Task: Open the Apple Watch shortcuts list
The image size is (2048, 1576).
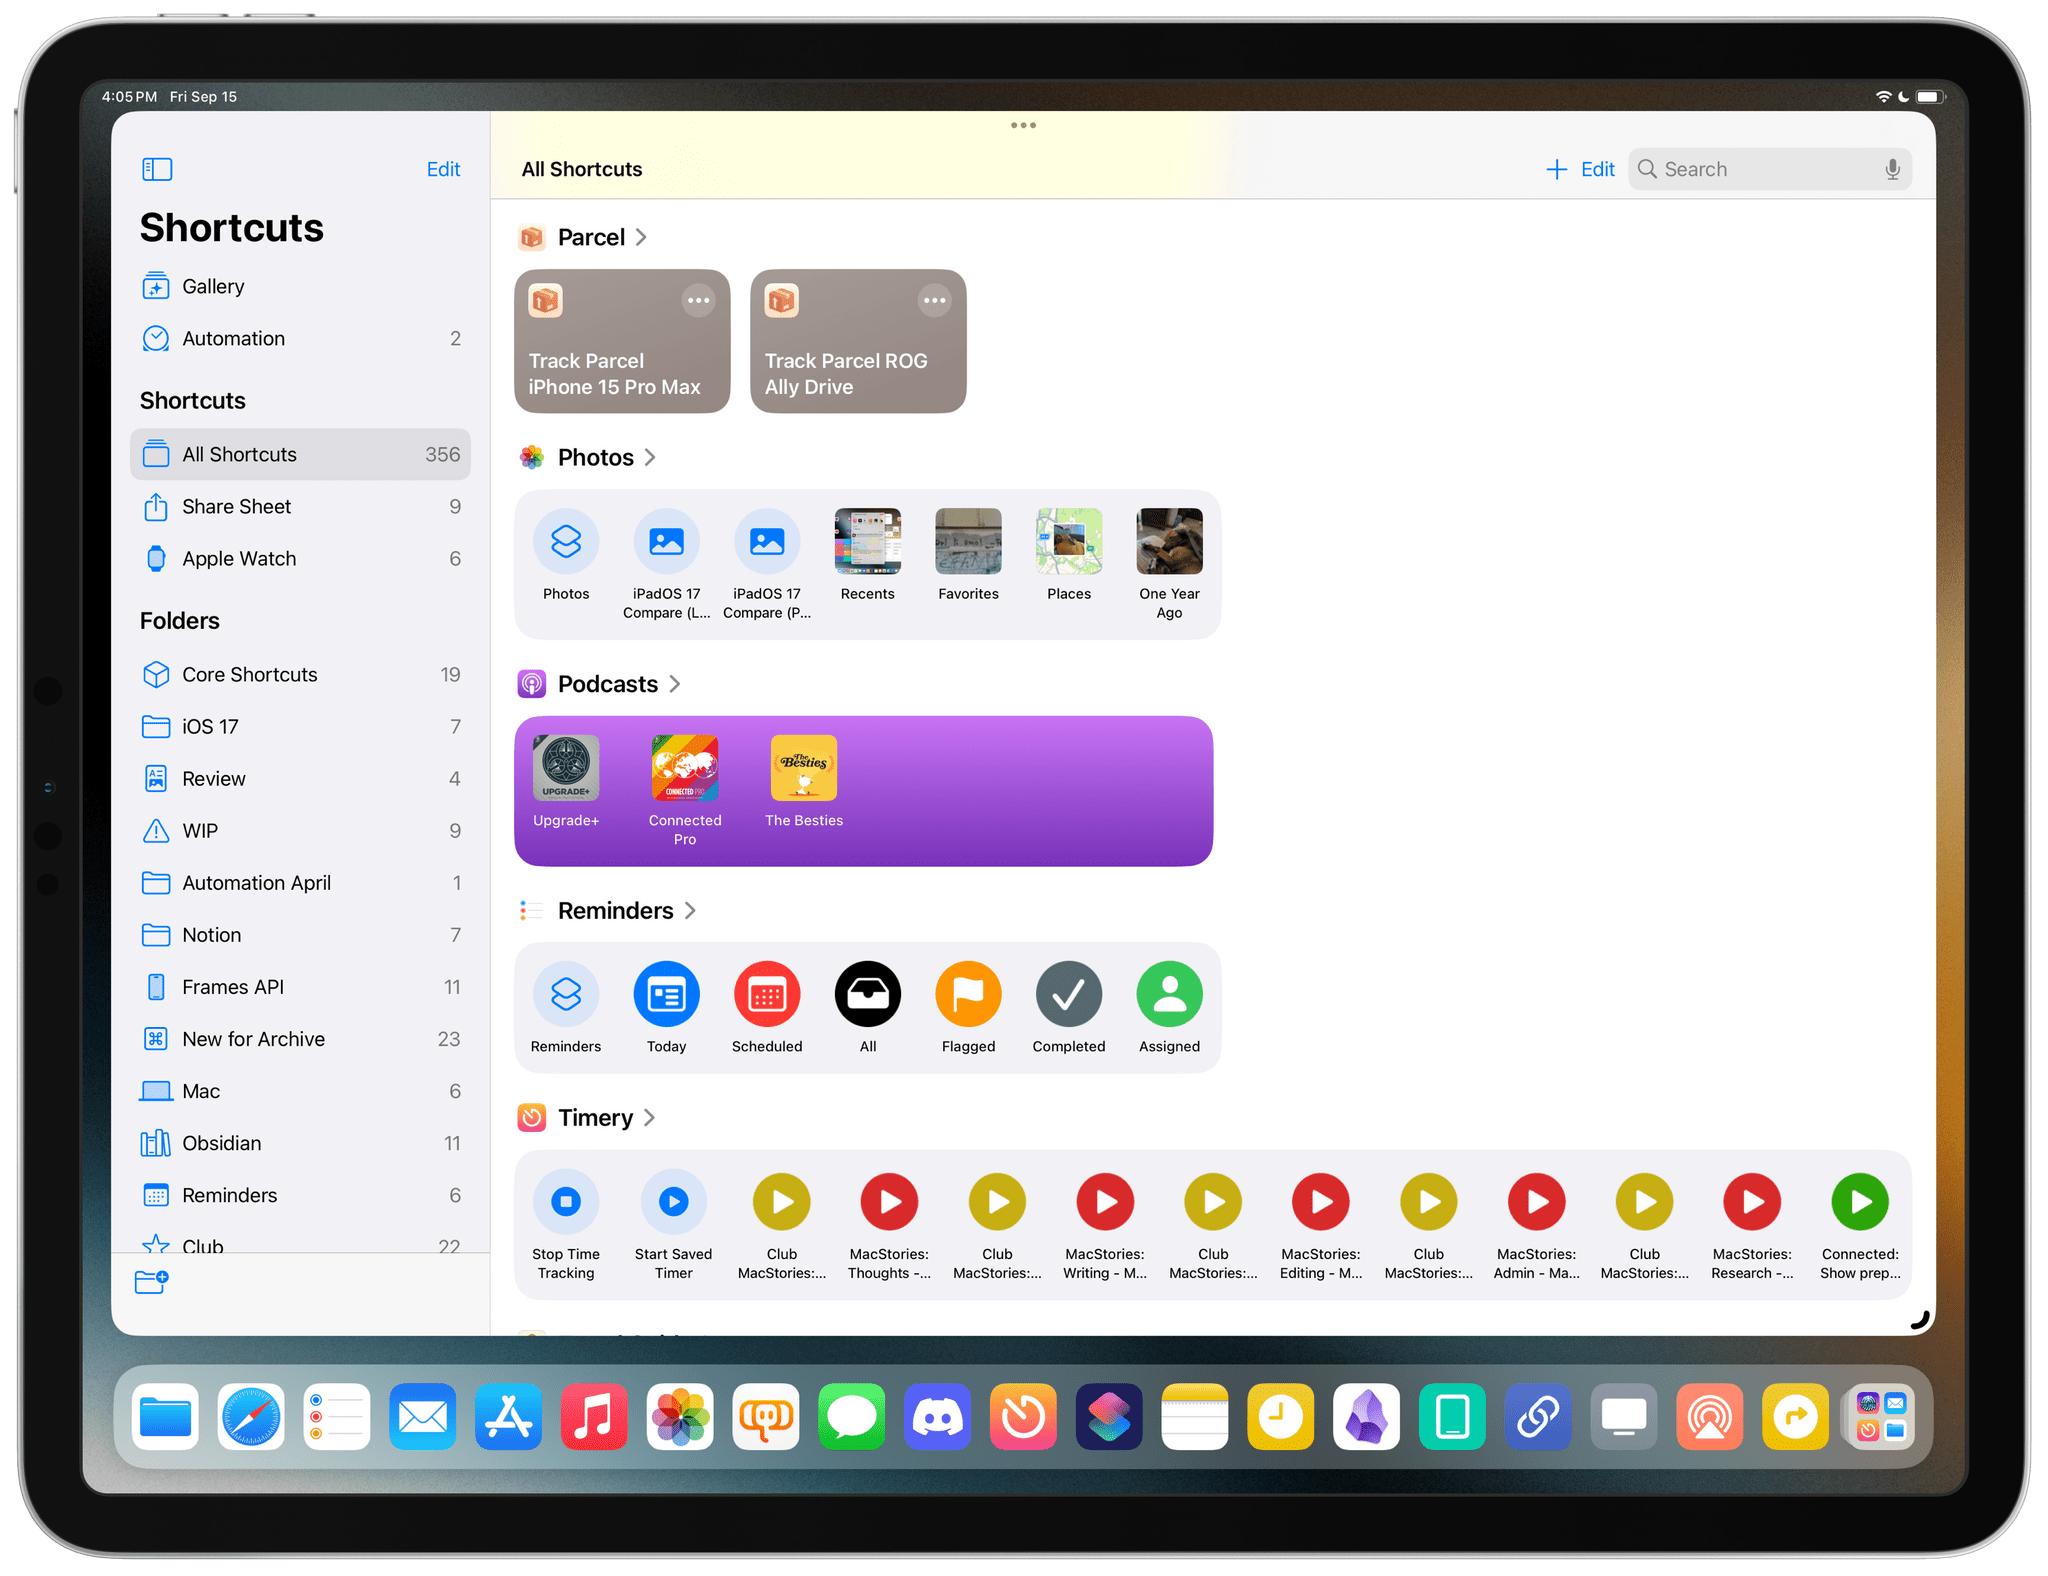Action: [300, 558]
